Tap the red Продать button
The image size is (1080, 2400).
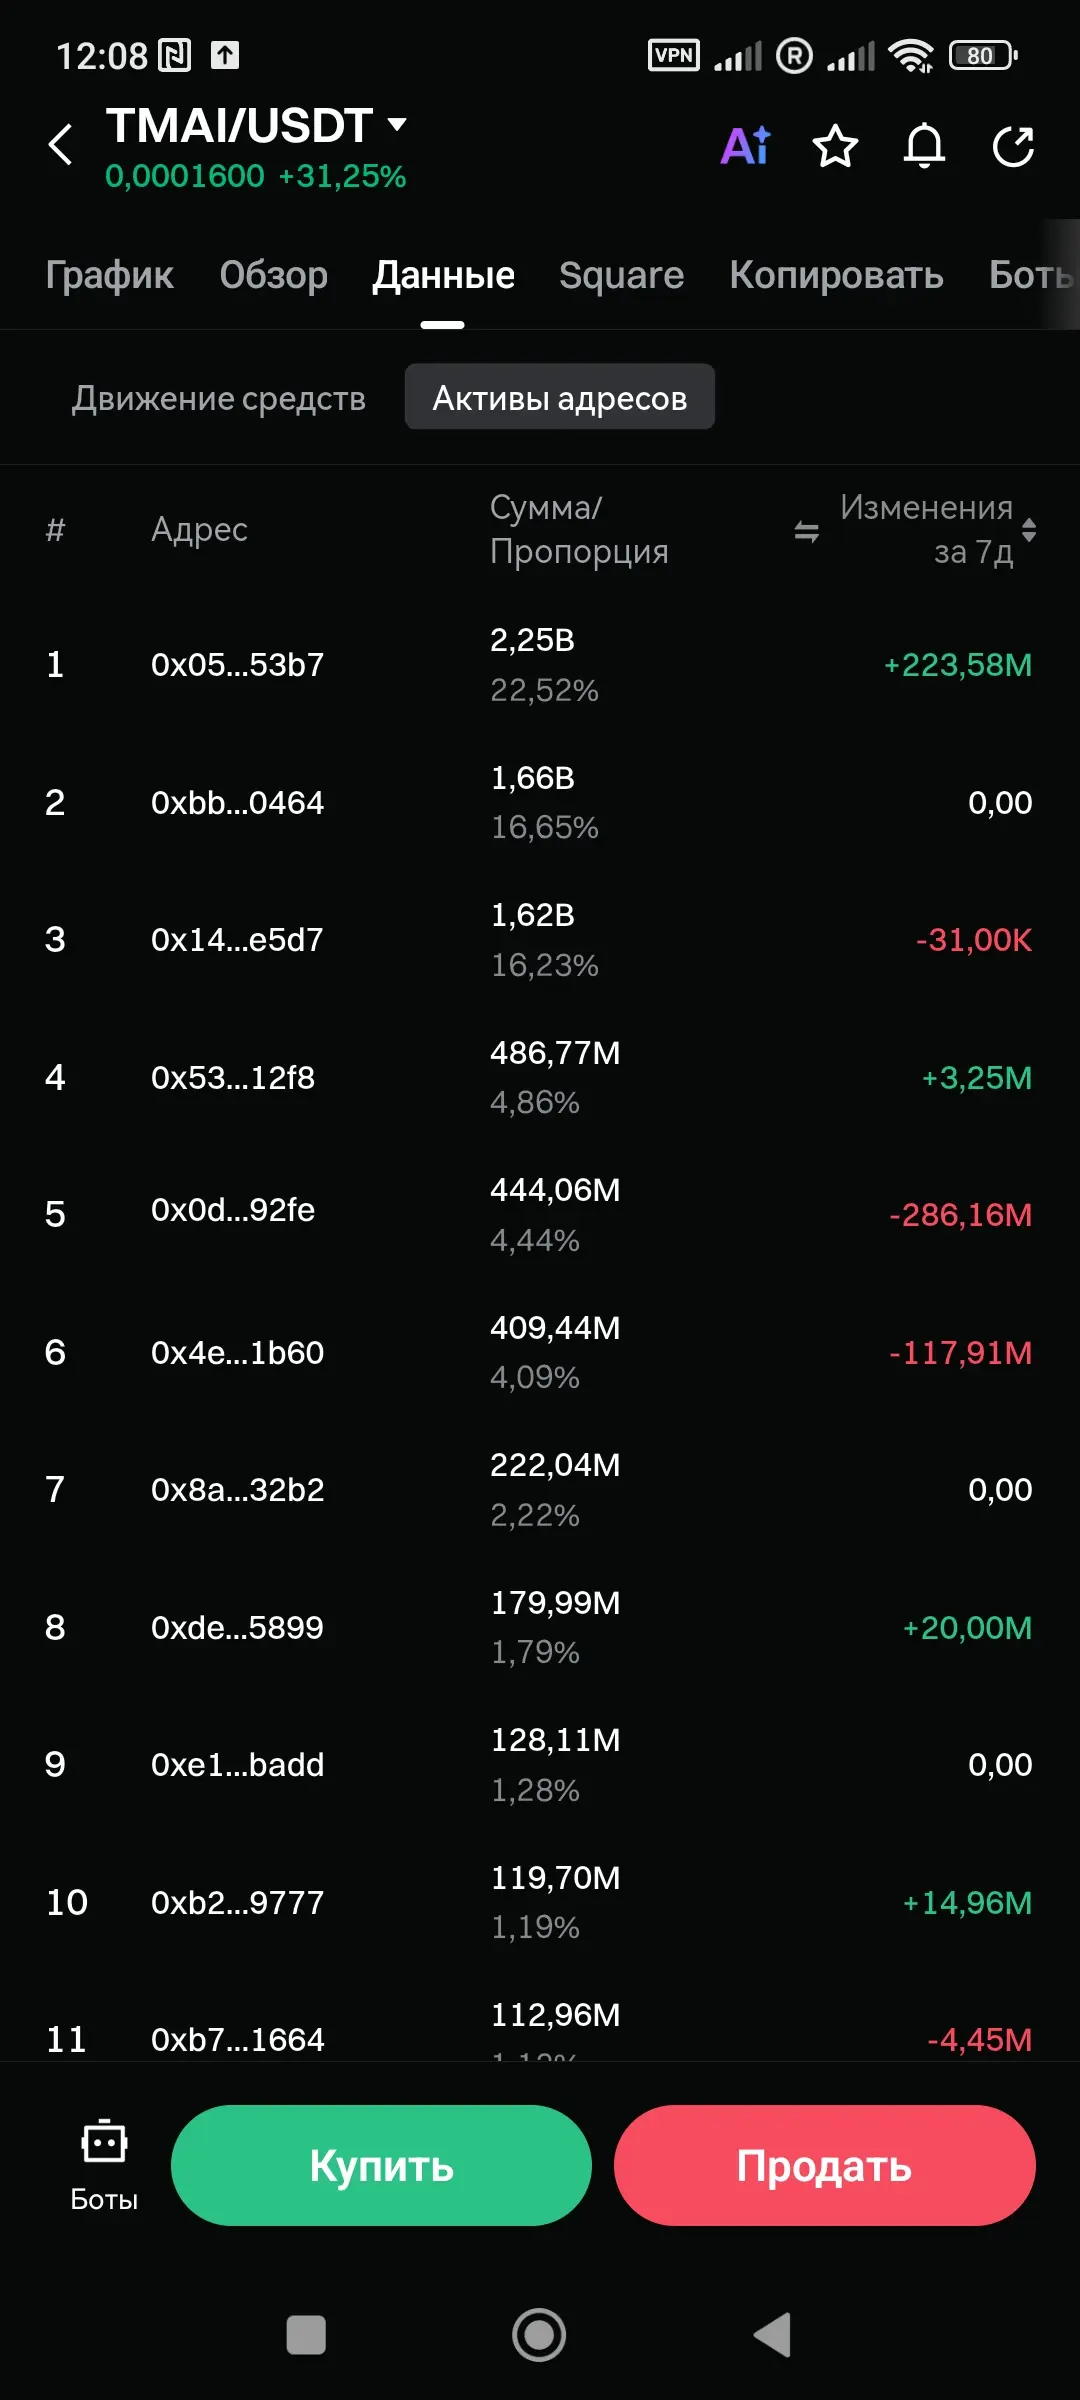point(824,2165)
